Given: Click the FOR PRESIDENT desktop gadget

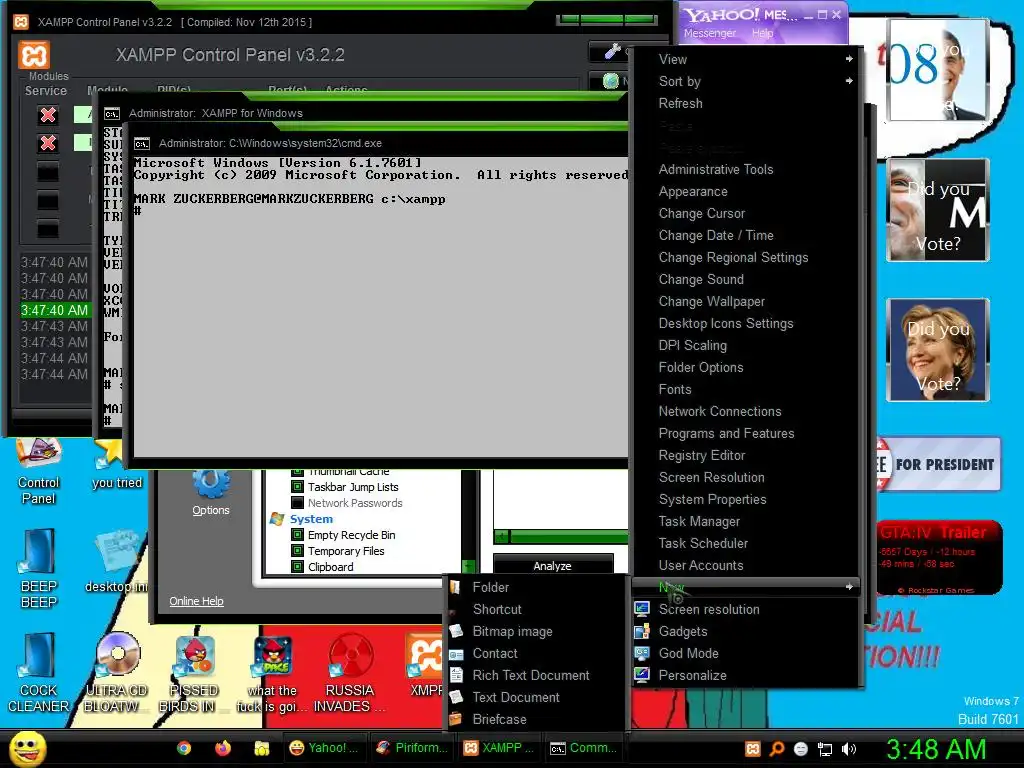Looking at the screenshot, I should [938, 464].
